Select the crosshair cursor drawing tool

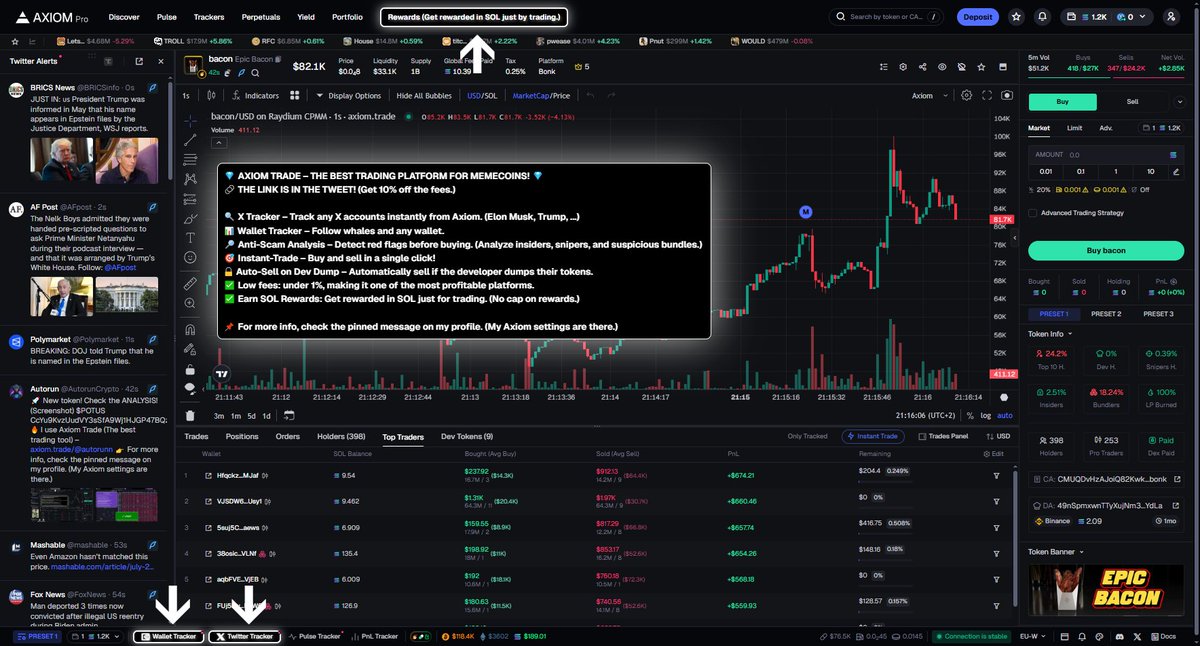point(190,120)
